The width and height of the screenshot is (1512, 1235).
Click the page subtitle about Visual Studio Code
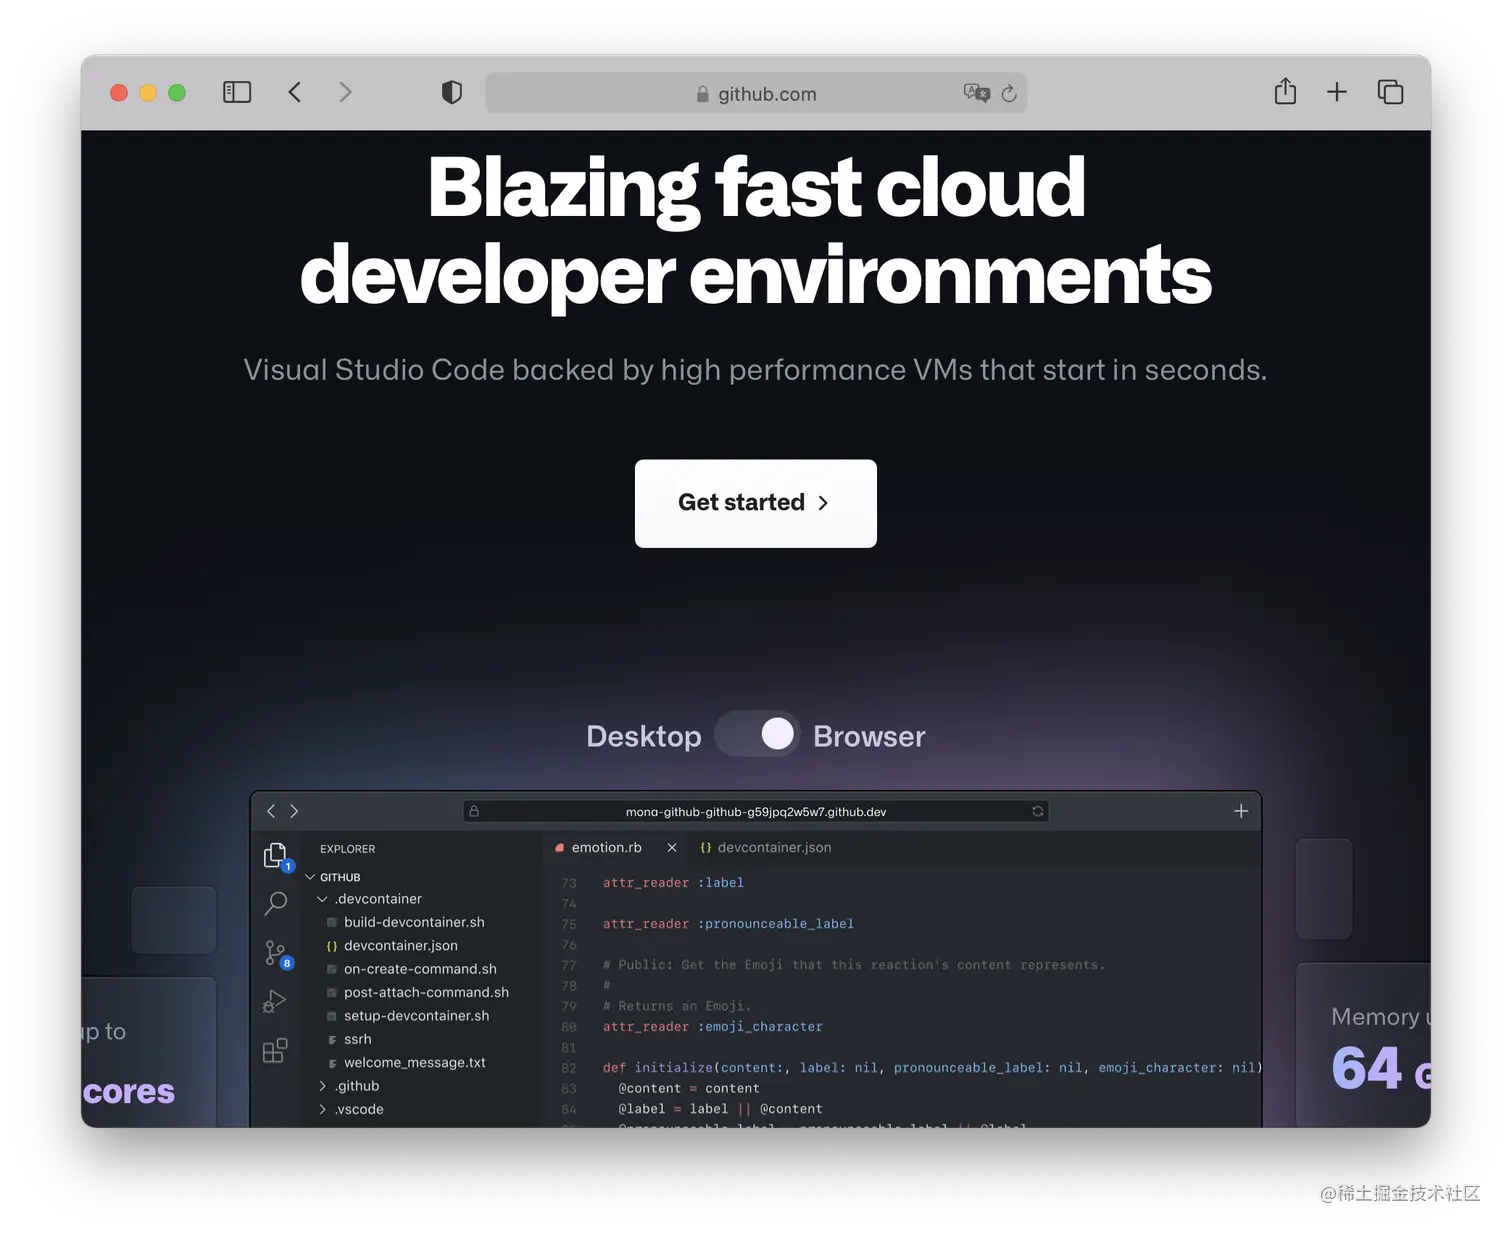[755, 370]
